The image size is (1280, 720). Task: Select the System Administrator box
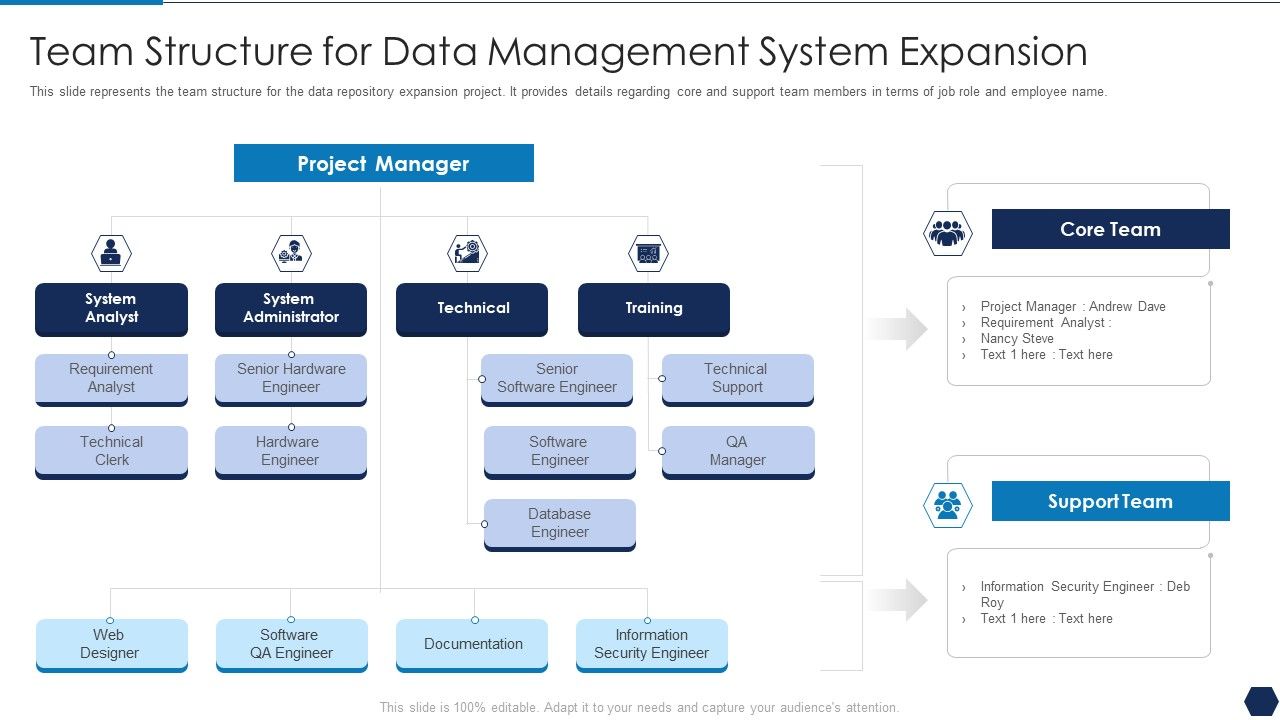pos(291,309)
